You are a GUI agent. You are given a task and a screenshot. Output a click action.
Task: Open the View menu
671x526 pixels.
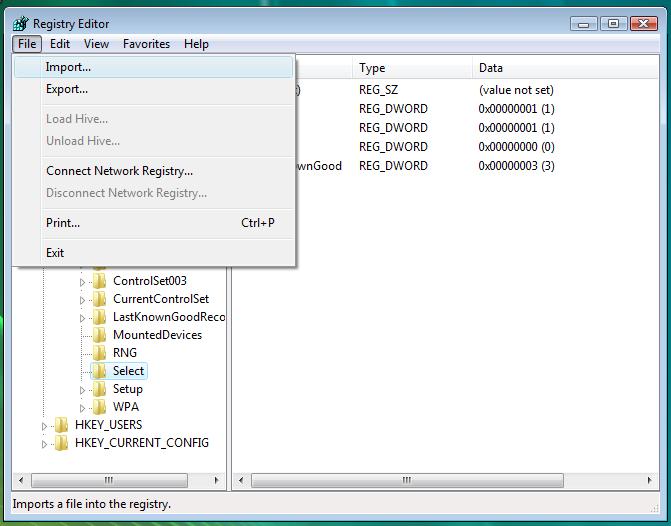coord(96,44)
